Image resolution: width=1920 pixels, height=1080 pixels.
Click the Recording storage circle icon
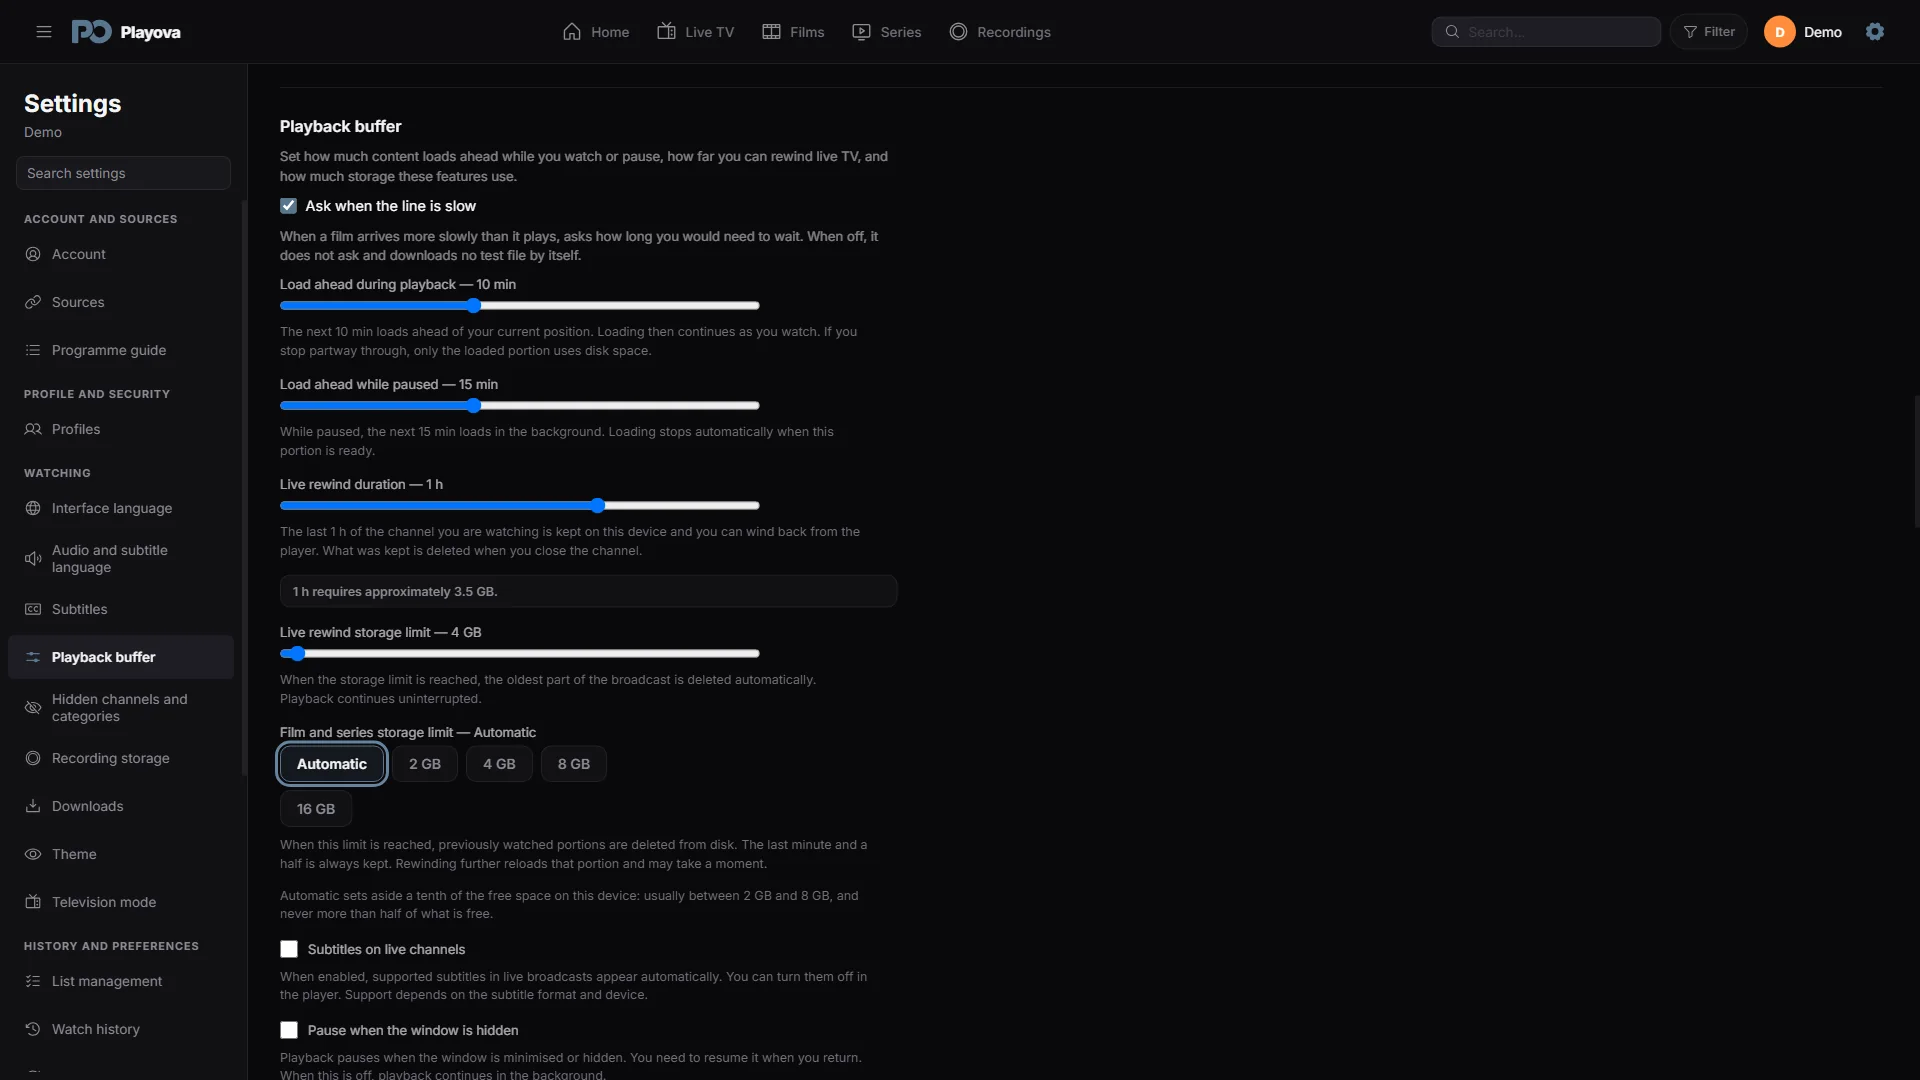click(33, 758)
